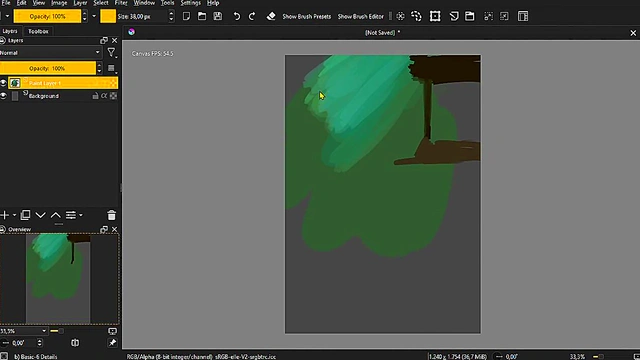Move the layer up
The height and width of the screenshot is (360, 640).
pyautogui.click(x=56, y=215)
